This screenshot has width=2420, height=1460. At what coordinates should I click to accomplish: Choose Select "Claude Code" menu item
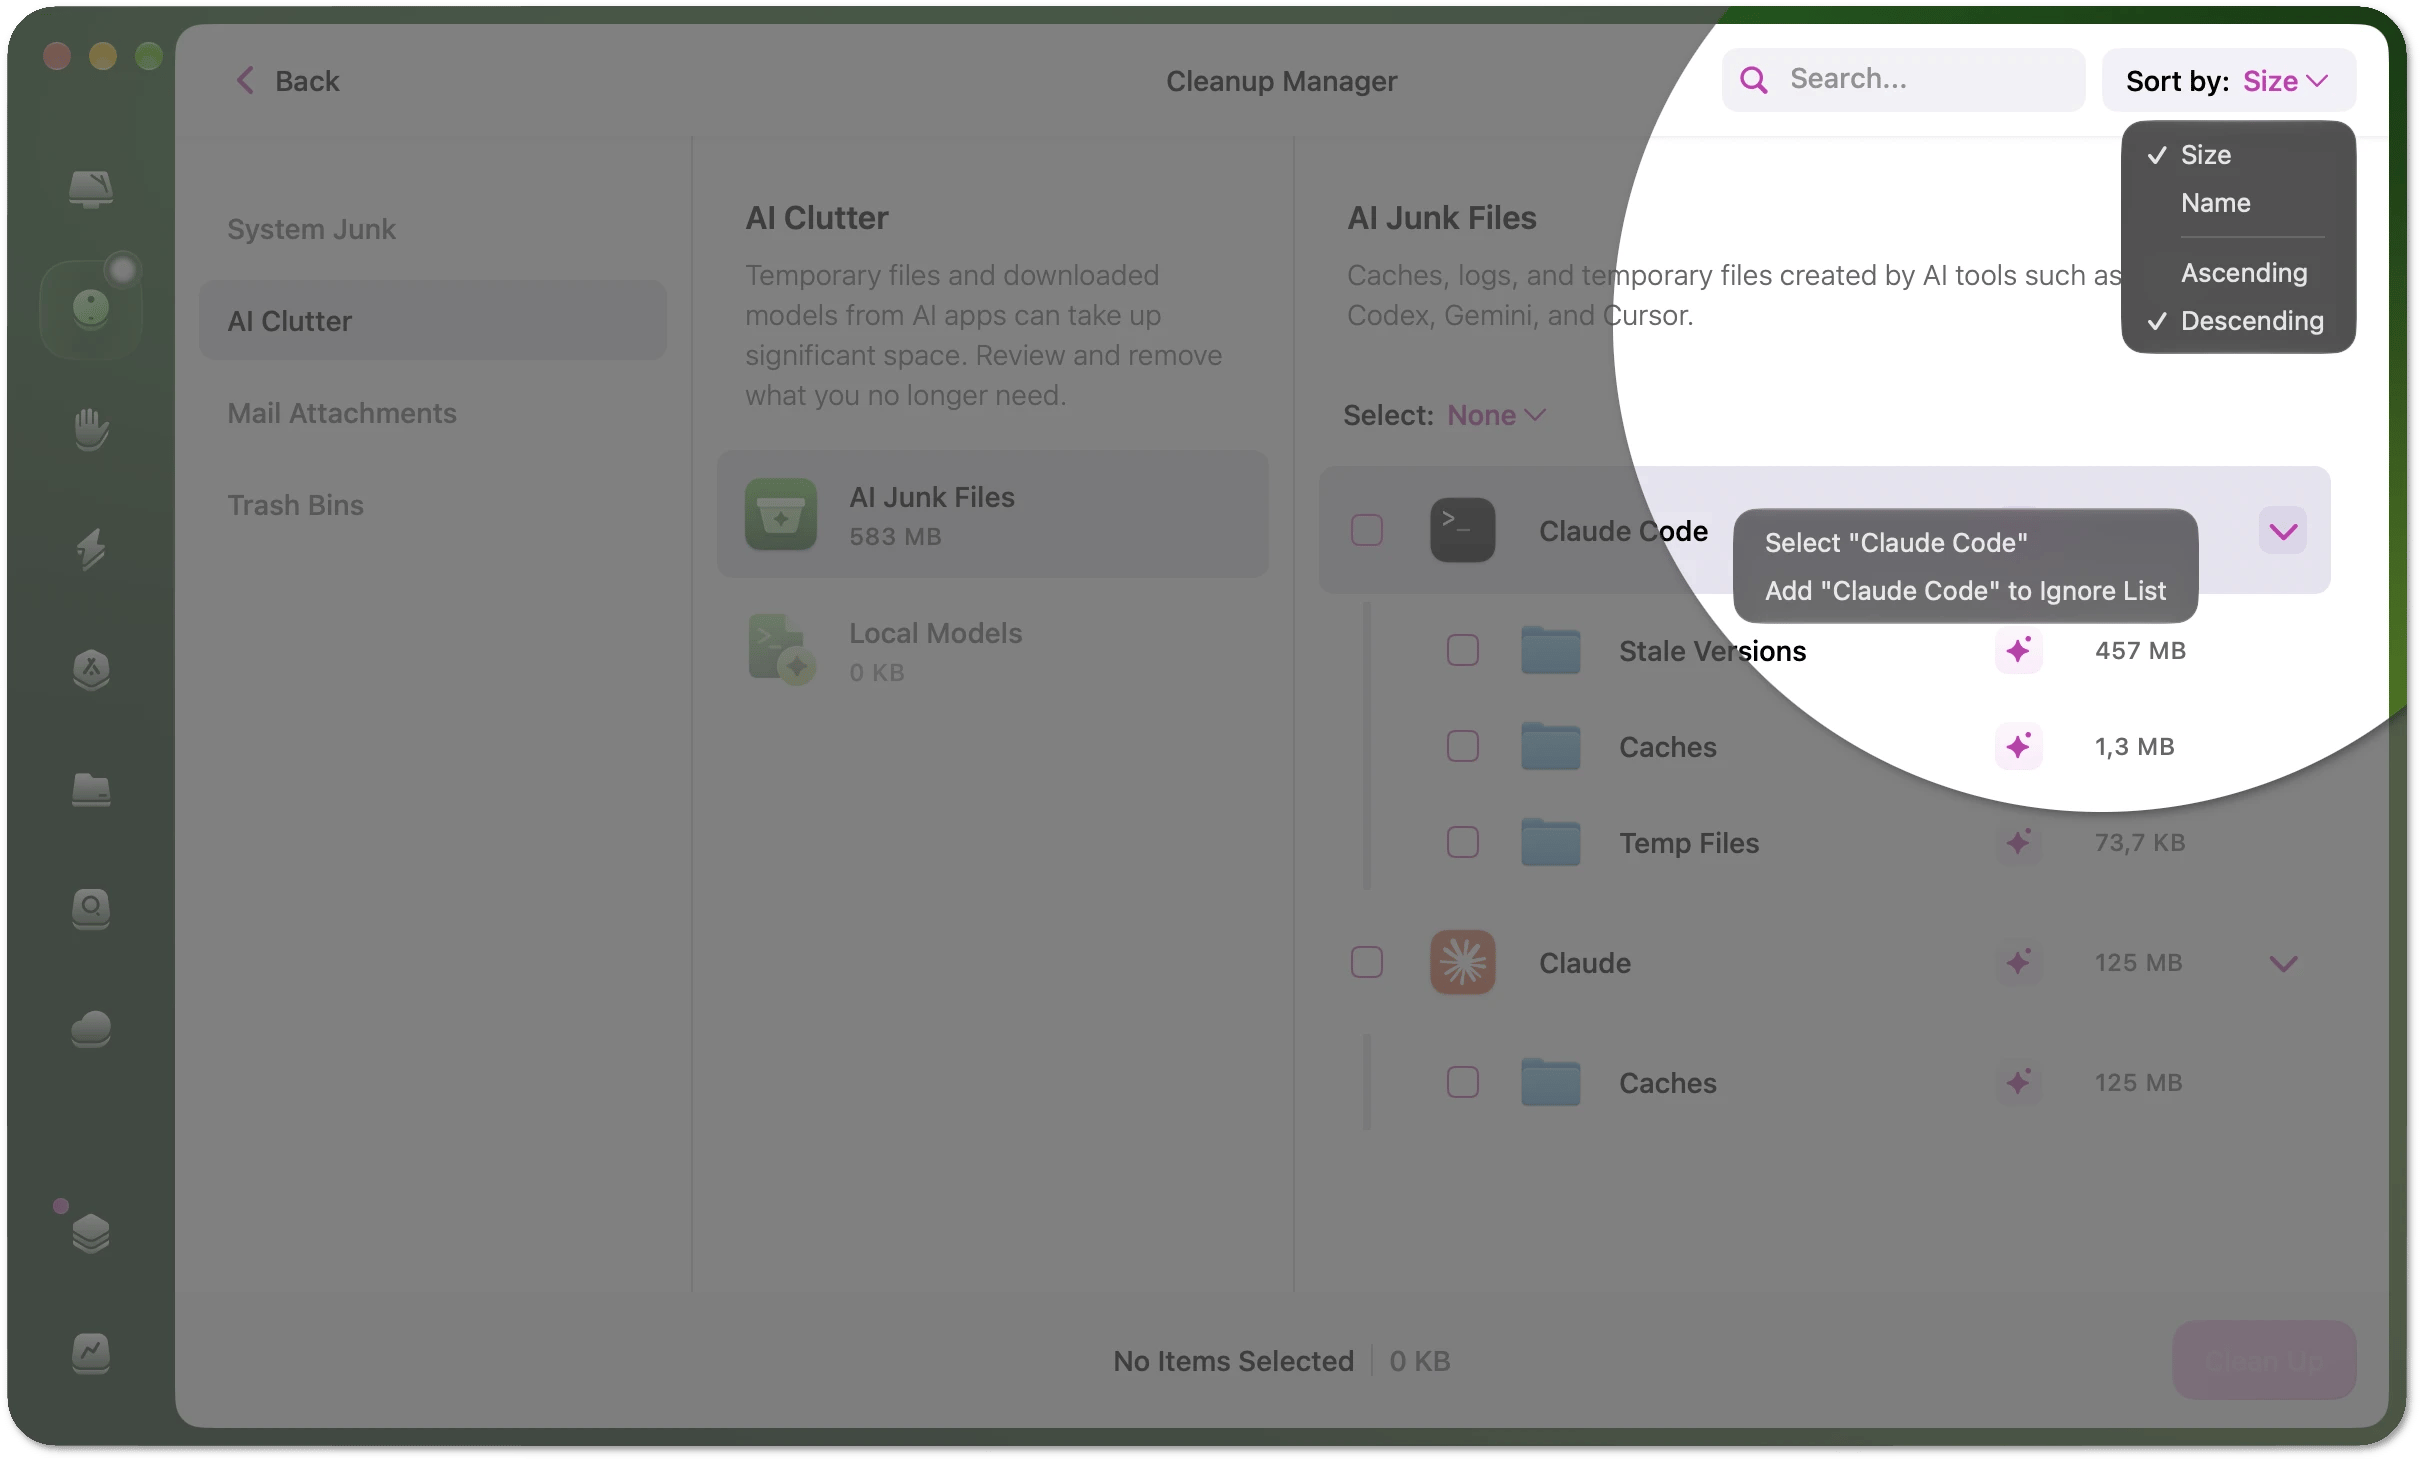point(1965,543)
